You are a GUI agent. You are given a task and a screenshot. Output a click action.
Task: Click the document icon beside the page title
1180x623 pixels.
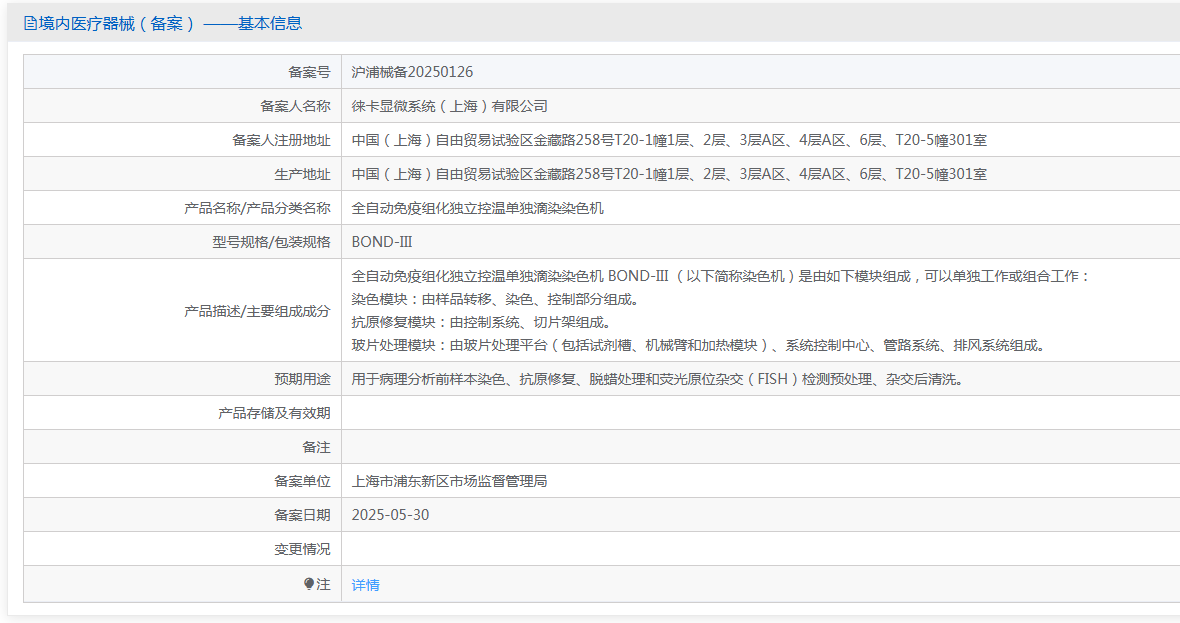(30, 23)
